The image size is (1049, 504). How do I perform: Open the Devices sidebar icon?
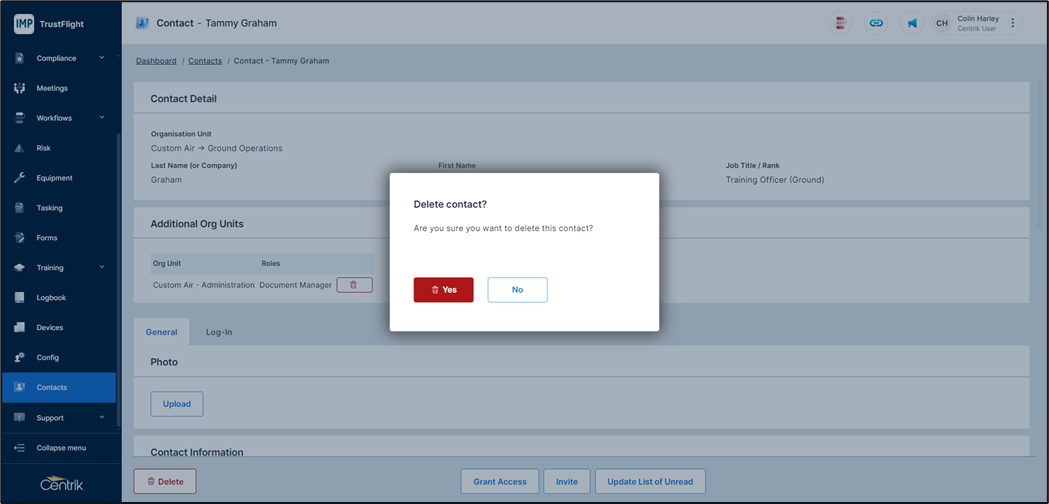tap(19, 327)
